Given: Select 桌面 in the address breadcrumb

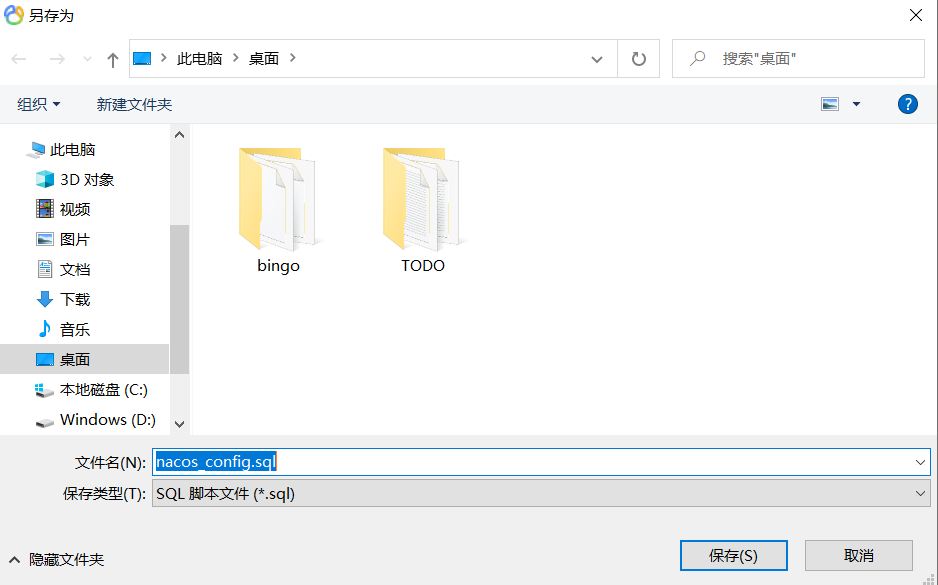Looking at the screenshot, I should coord(264,58).
